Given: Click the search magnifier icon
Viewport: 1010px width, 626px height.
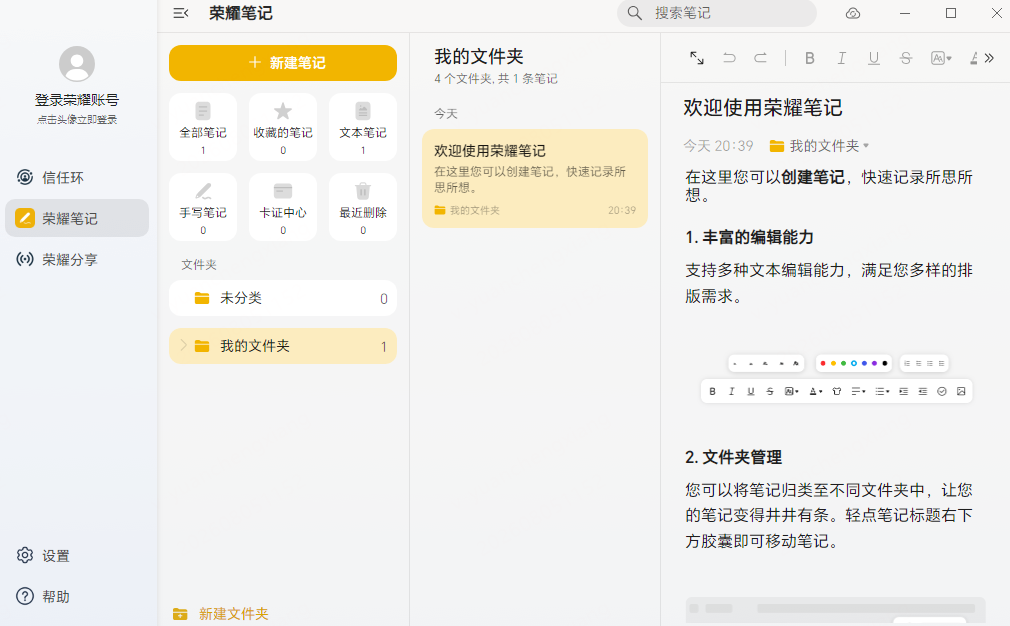Looking at the screenshot, I should click(x=634, y=13).
